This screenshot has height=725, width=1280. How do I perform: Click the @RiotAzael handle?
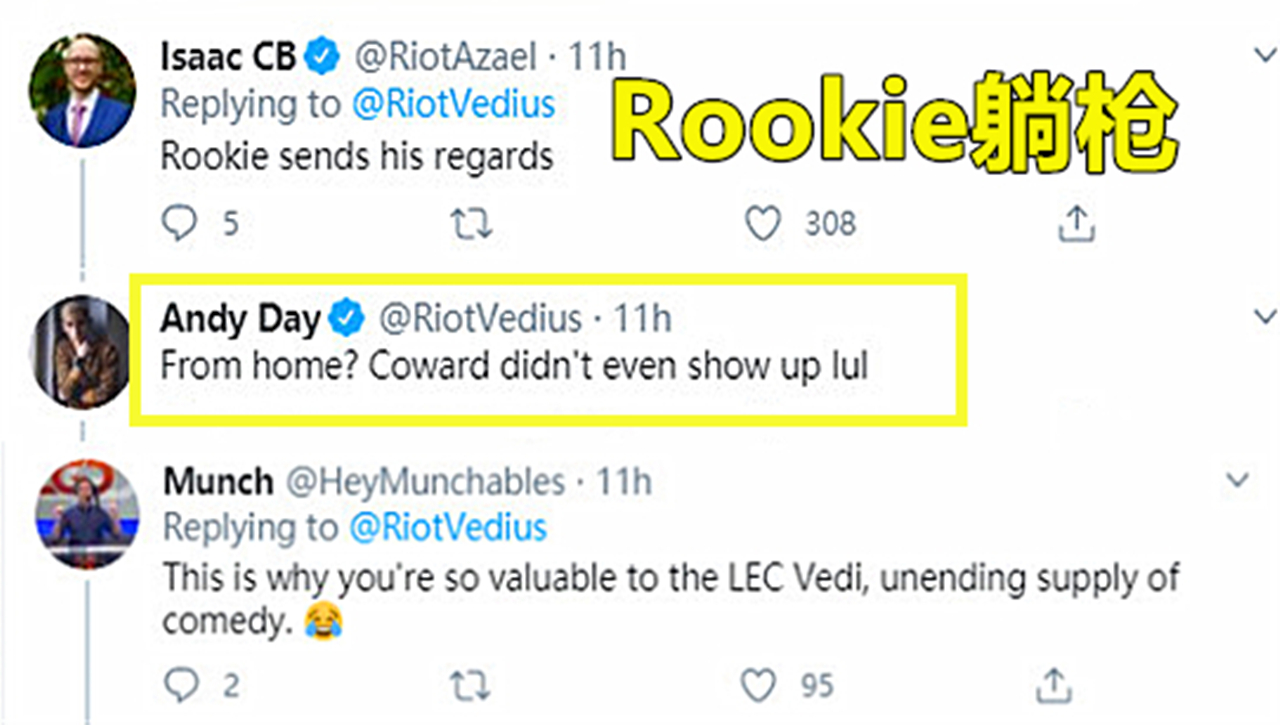click(448, 58)
